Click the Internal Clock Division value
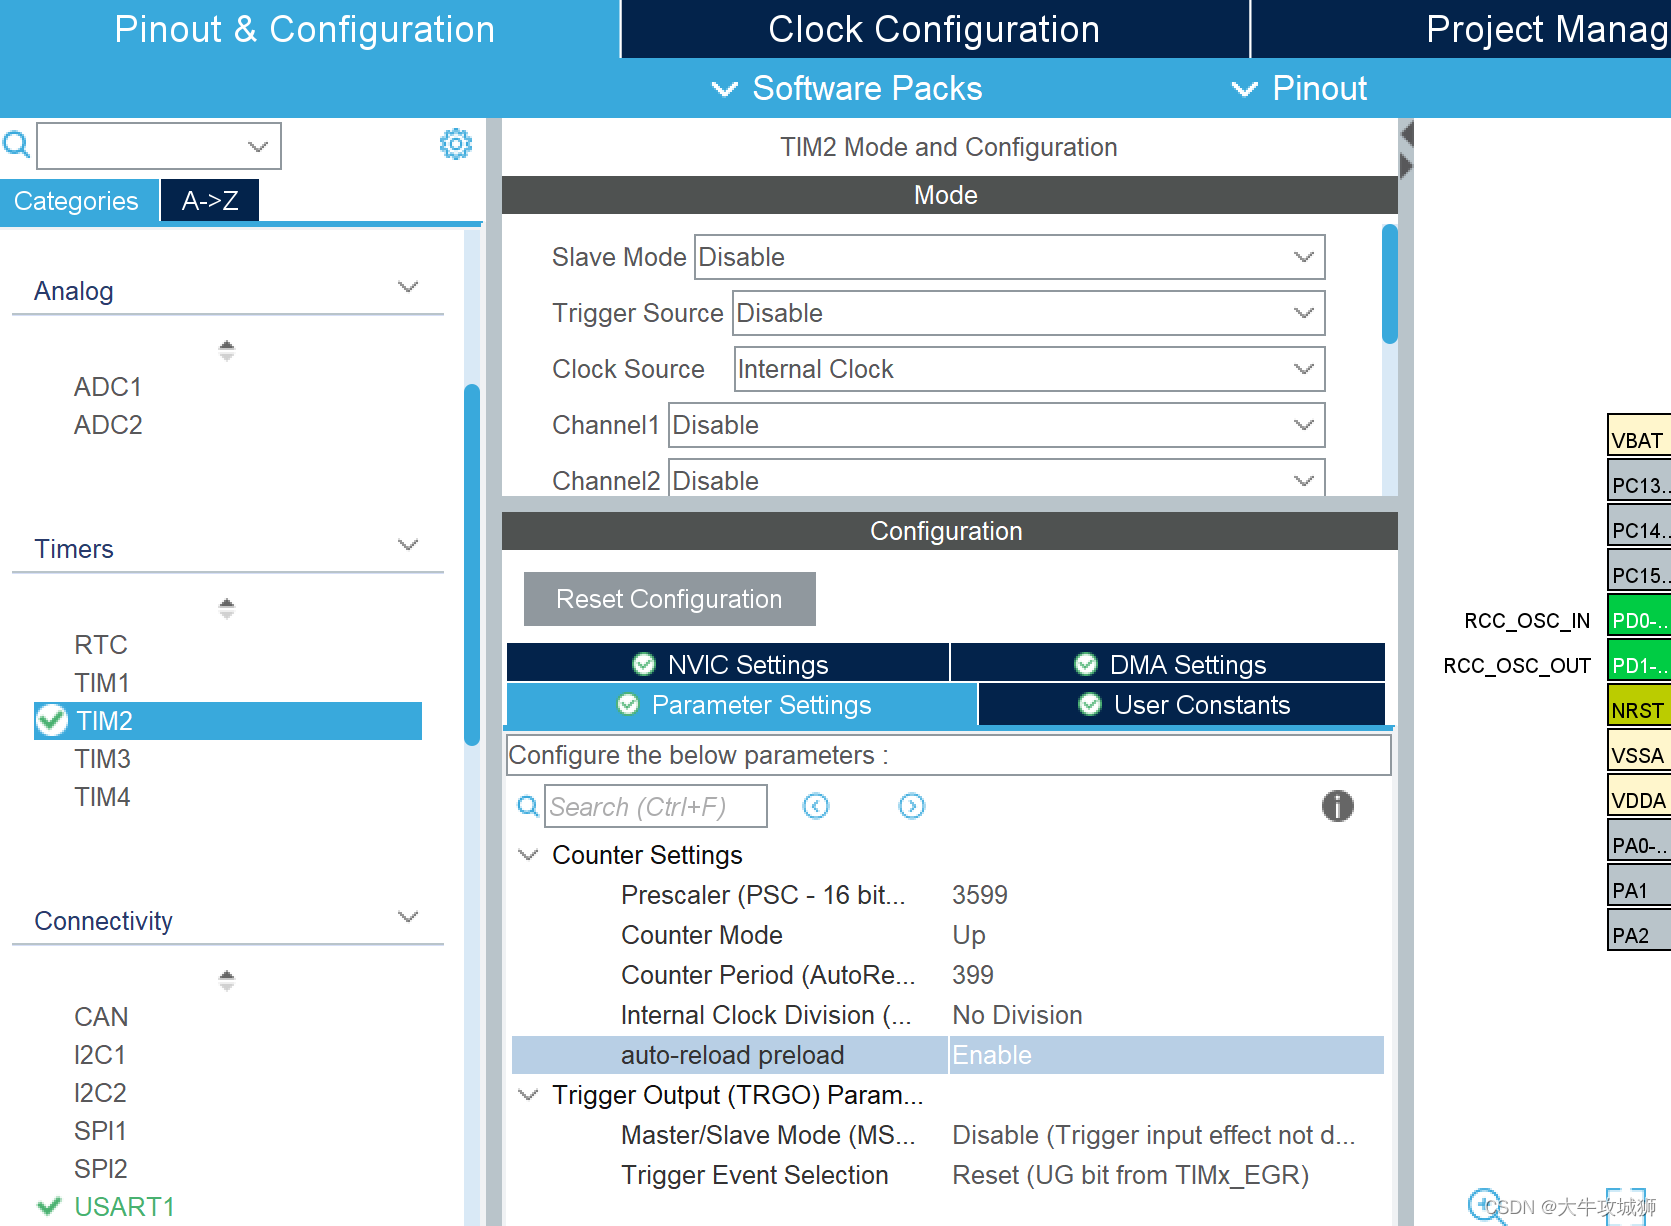Viewport: 1671px width, 1226px height. click(x=1017, y=1015)
